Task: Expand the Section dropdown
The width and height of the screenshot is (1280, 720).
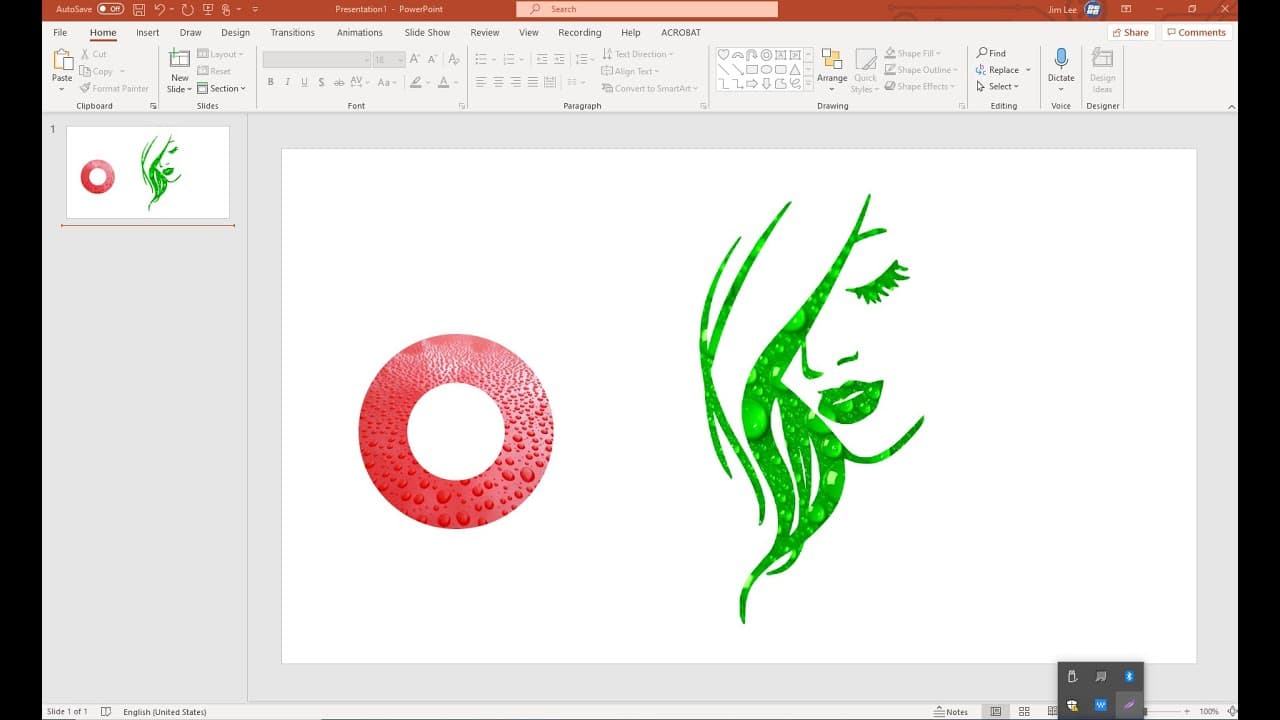Action: coord(222,88)
